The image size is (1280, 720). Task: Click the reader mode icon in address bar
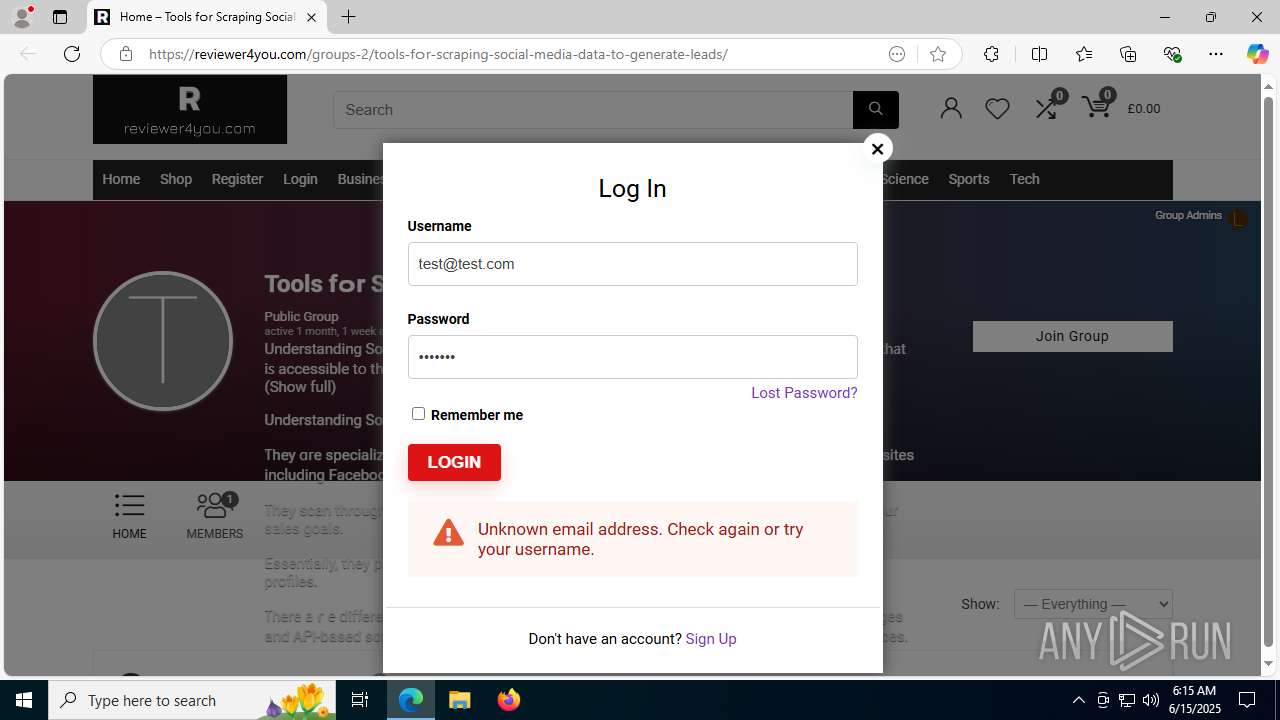(x=897, y=54)
